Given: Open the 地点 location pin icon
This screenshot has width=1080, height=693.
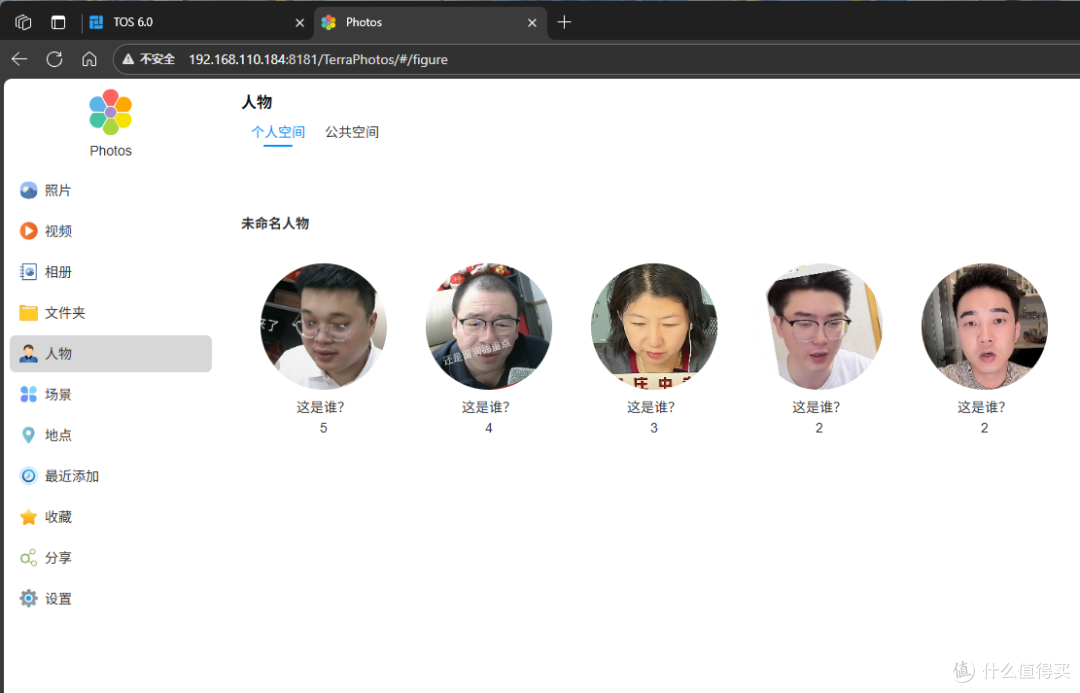Looking at the screenshot, I should point(28,435).
